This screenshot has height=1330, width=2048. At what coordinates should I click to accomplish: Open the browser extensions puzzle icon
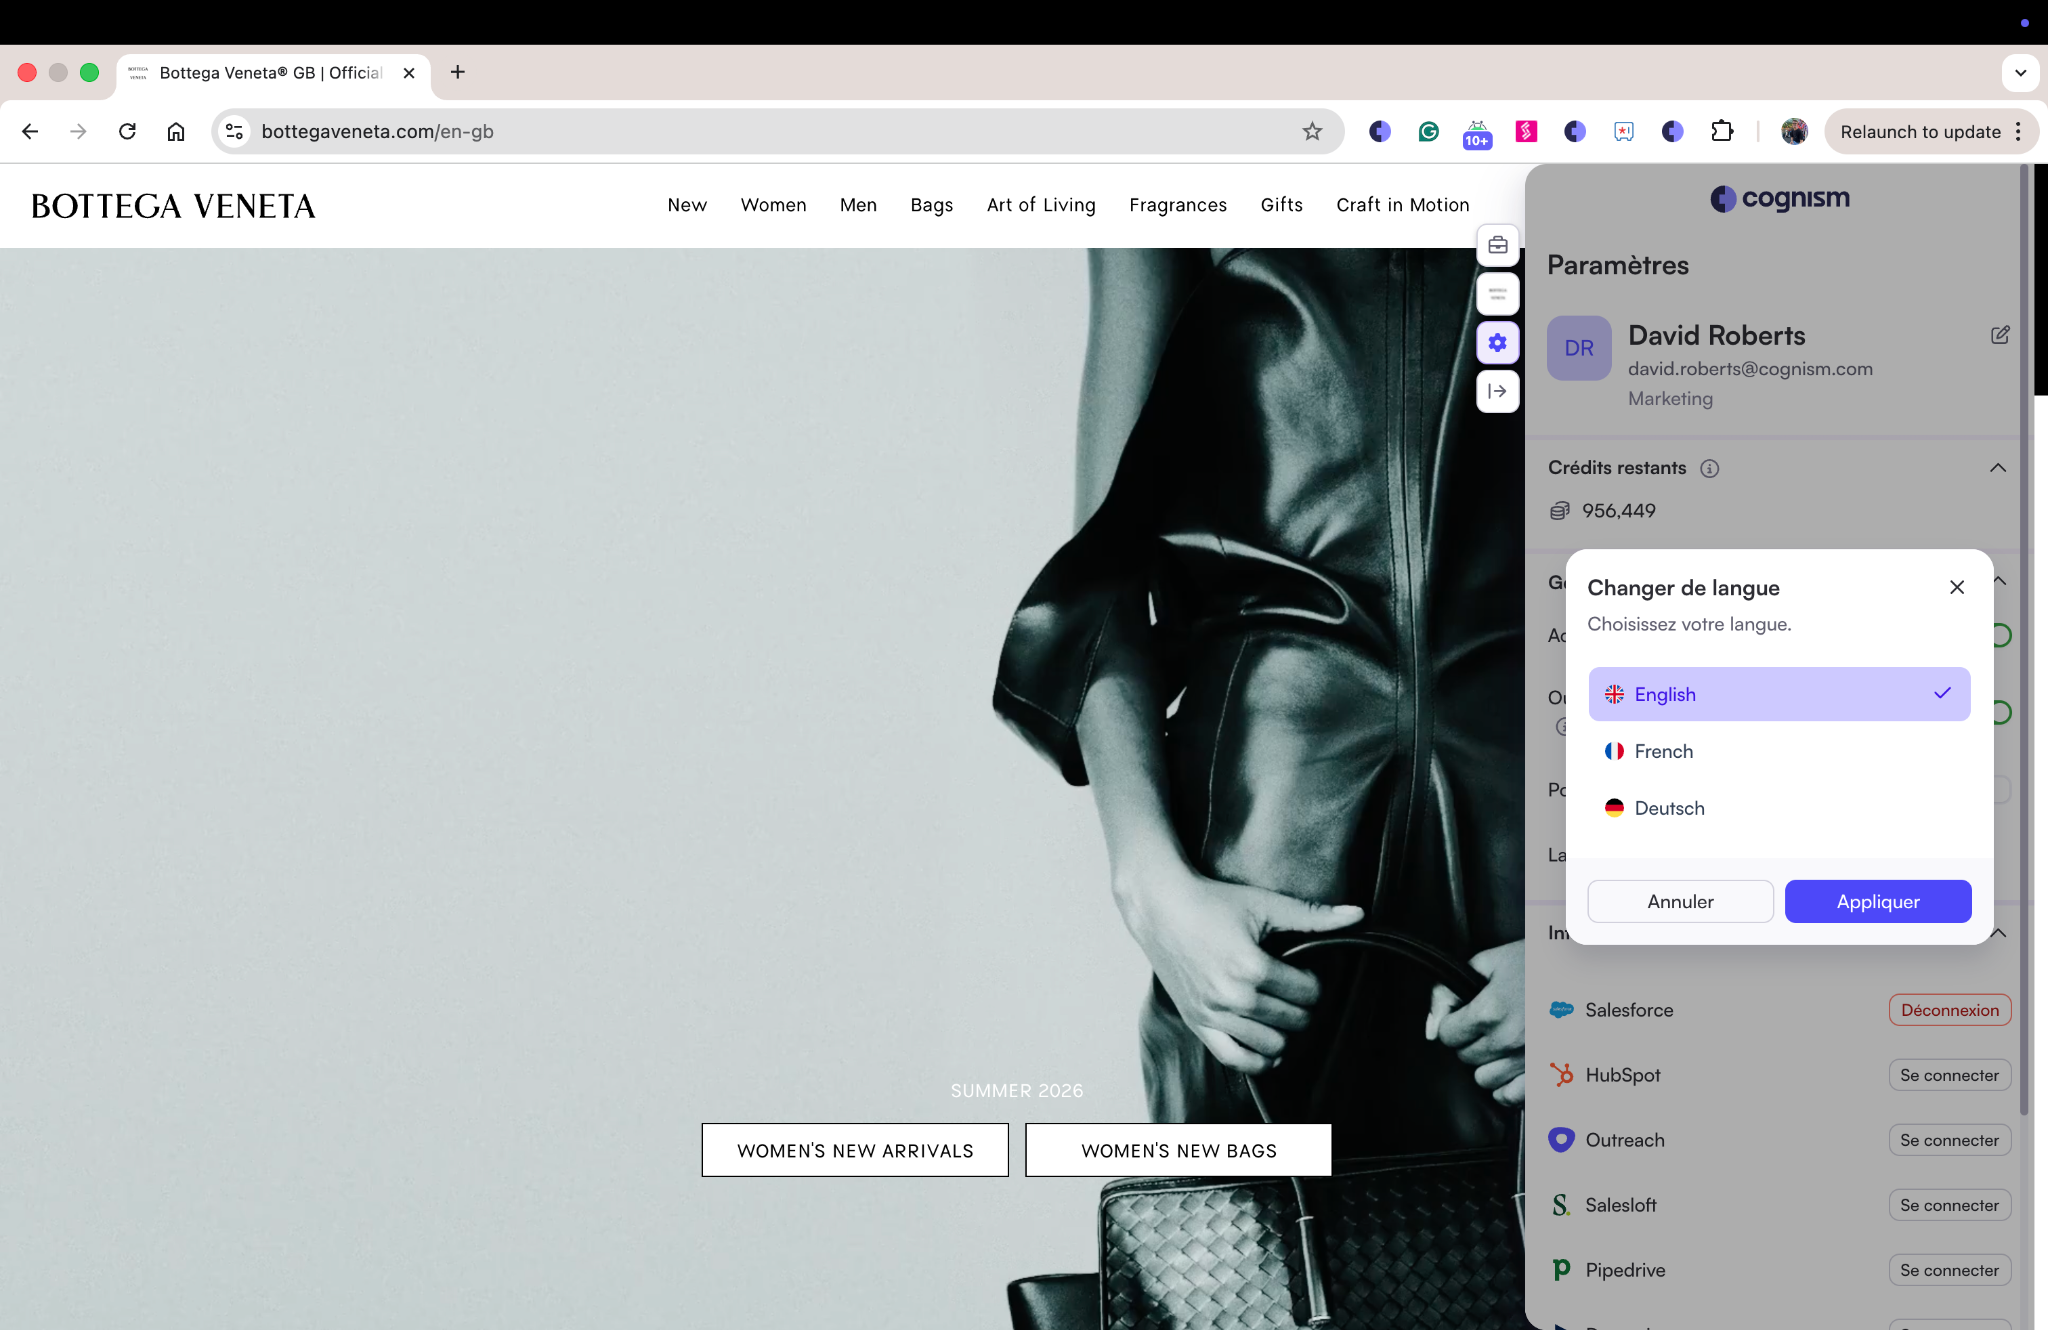tap(1721, 131)
